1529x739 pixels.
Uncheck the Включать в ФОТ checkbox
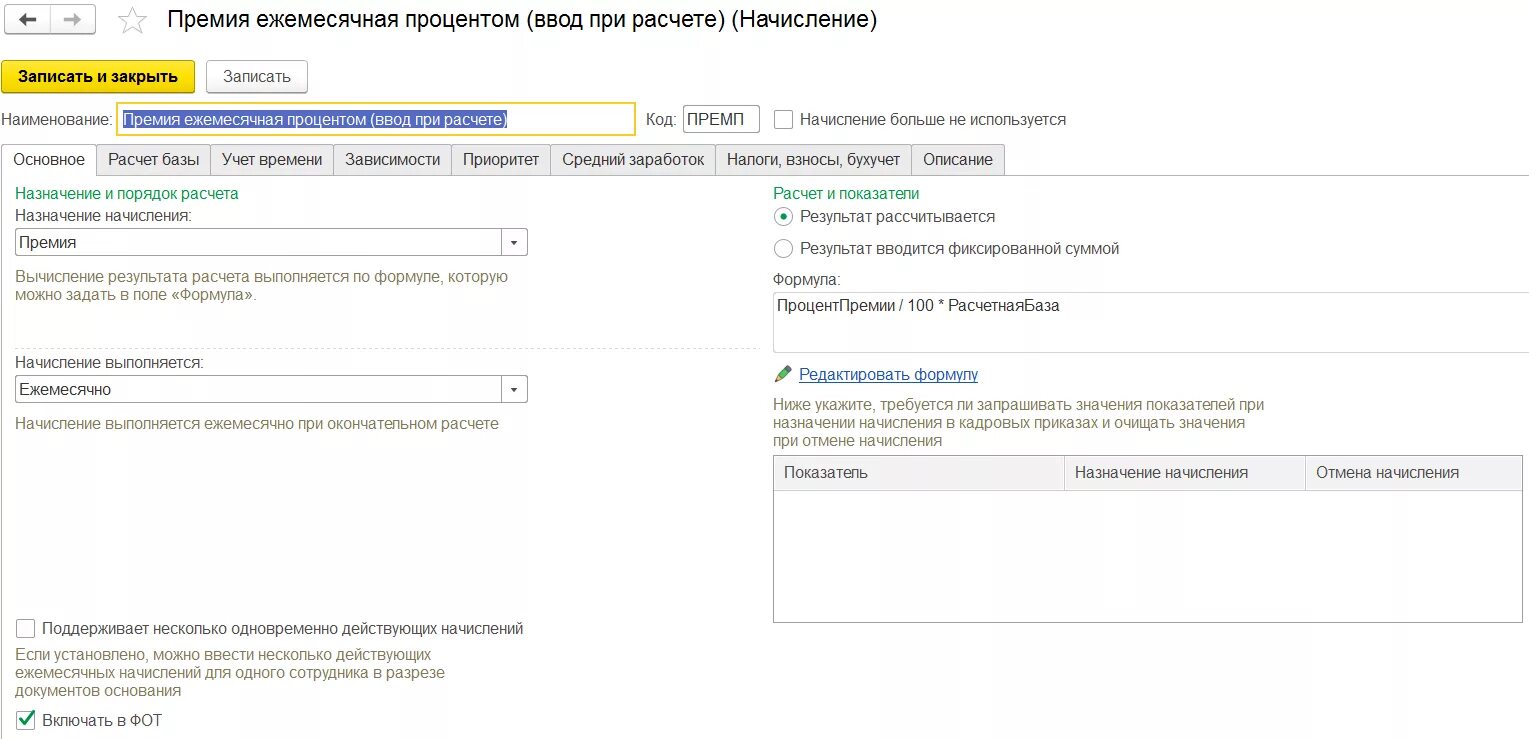(26, 719)
